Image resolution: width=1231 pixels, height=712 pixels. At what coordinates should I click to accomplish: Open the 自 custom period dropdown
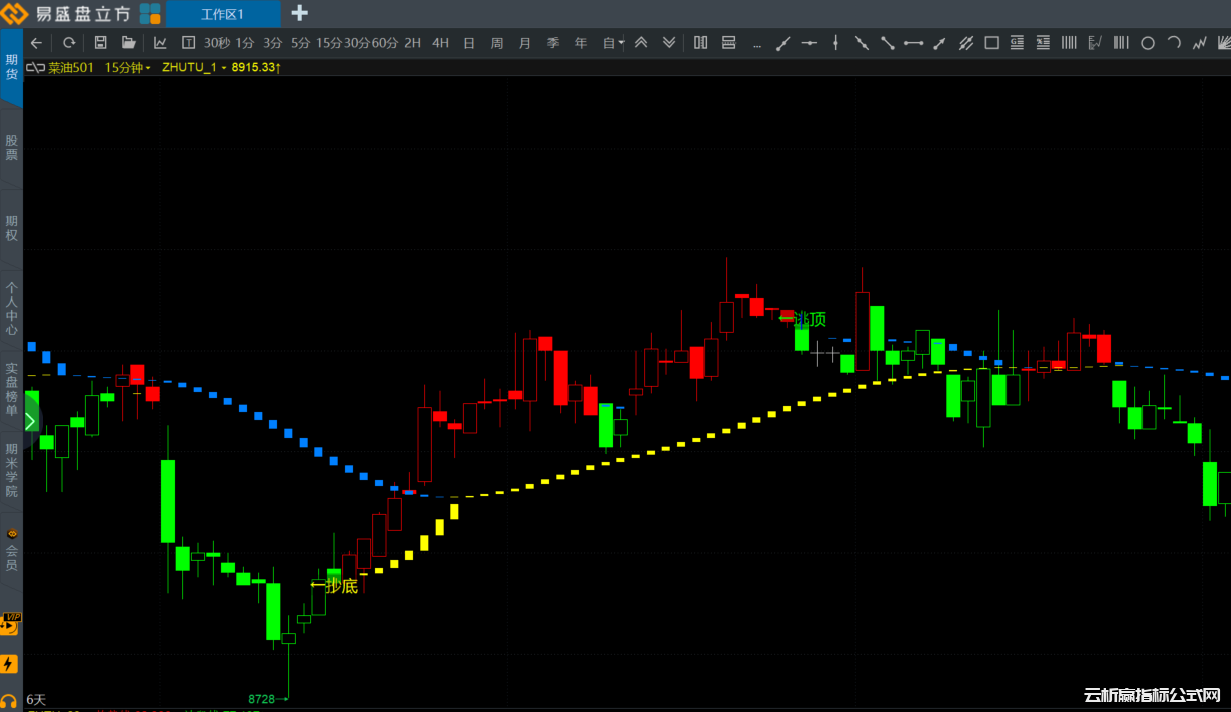pos(613,43)
